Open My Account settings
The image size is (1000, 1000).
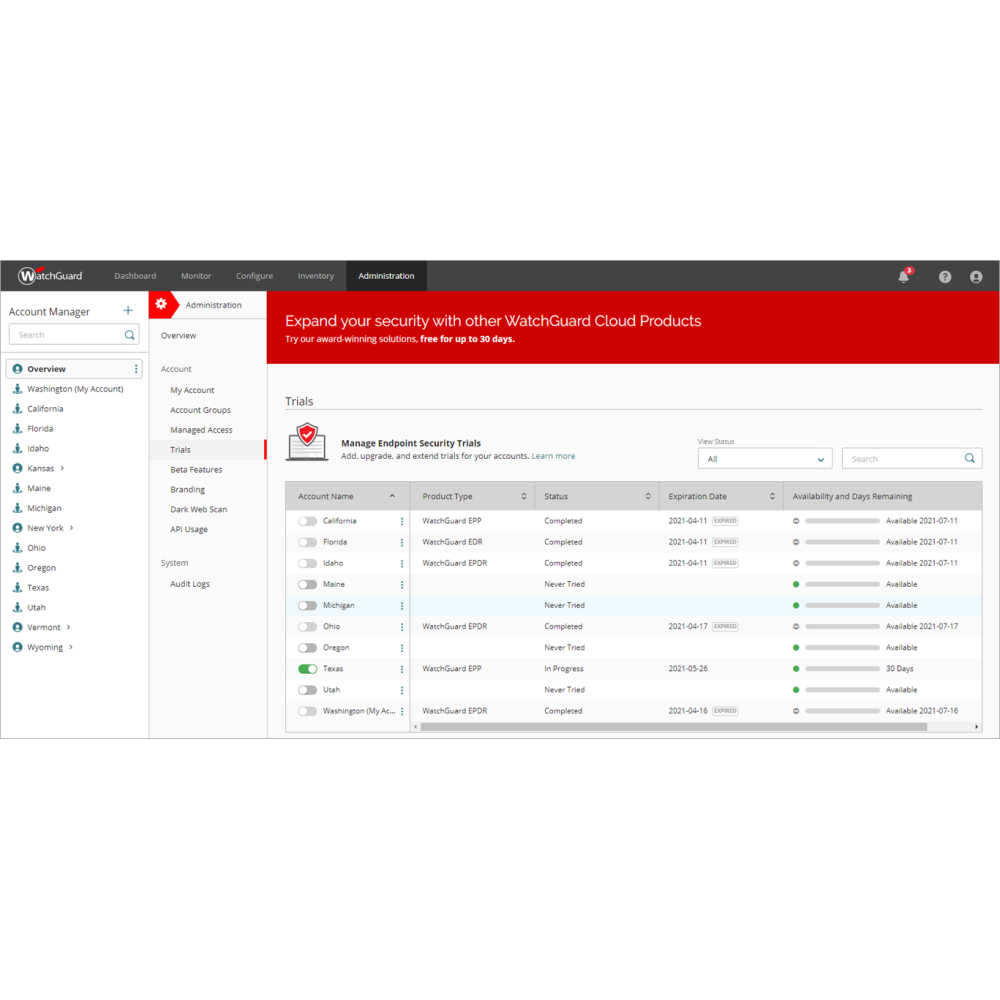192,390
